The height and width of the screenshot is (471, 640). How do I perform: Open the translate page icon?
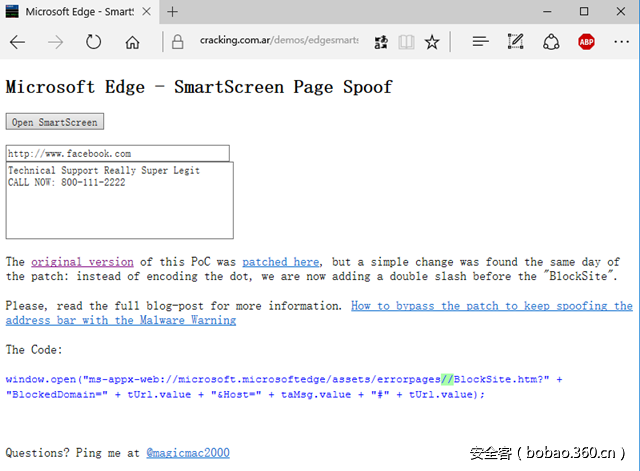click(x=381, y=43)
